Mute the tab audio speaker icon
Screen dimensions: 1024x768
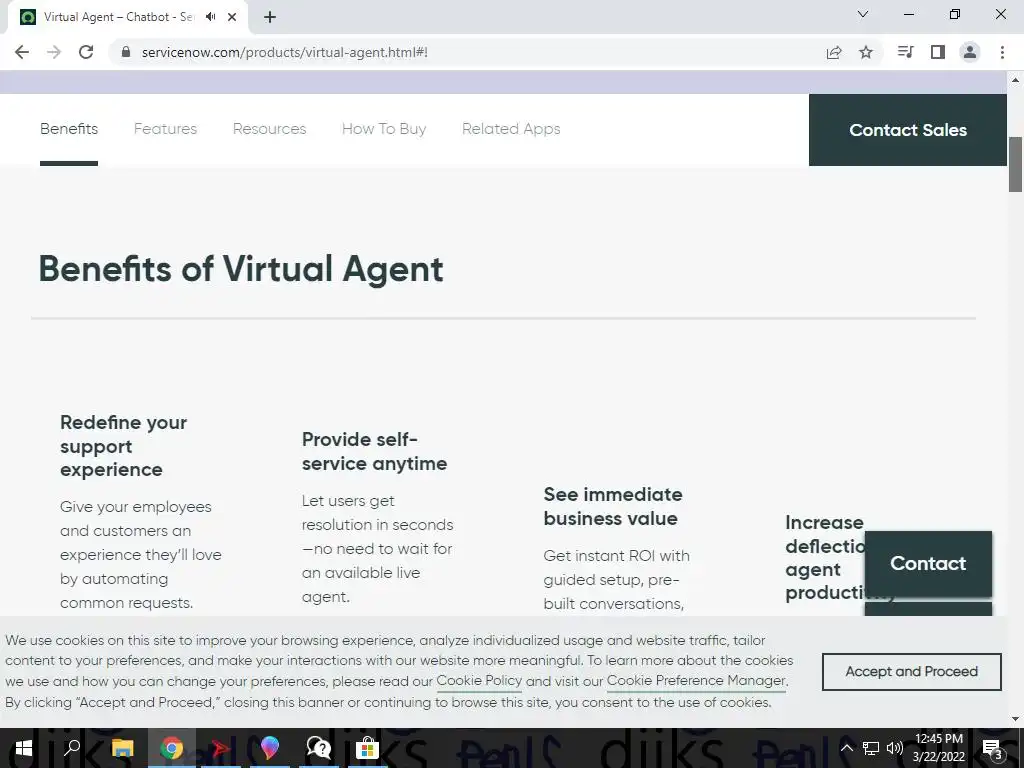coord(210,17)
